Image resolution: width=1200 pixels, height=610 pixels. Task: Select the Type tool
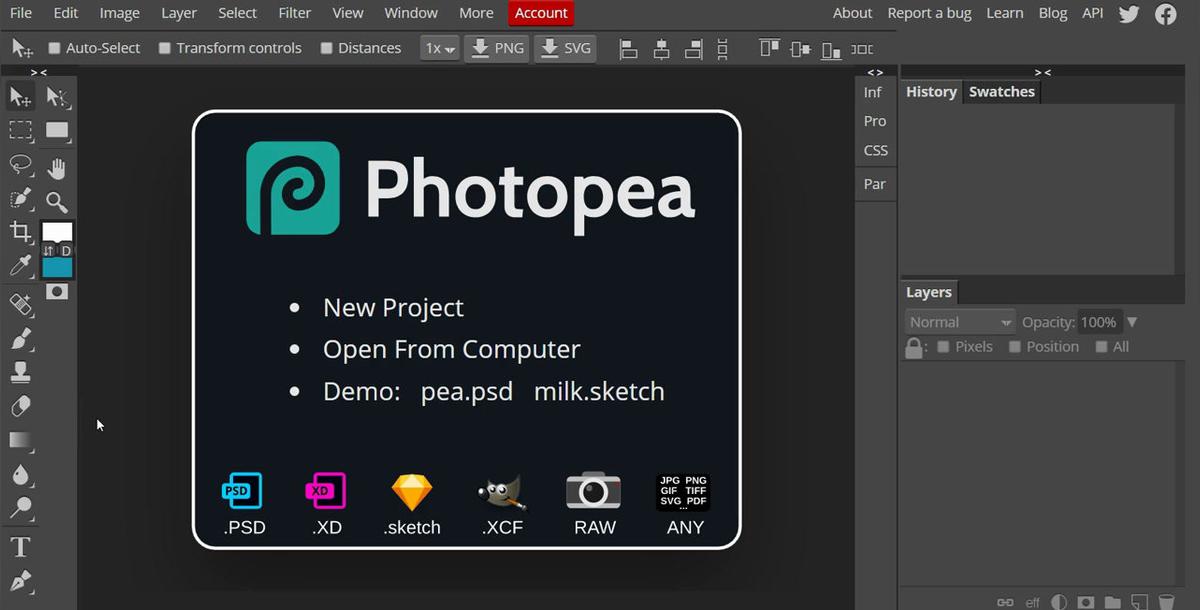[20, 547]
